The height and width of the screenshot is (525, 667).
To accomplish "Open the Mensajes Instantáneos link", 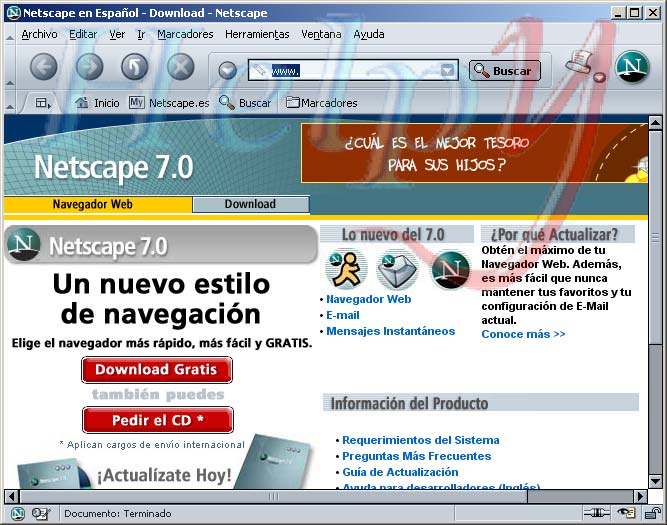I will (x=391, y=331).
